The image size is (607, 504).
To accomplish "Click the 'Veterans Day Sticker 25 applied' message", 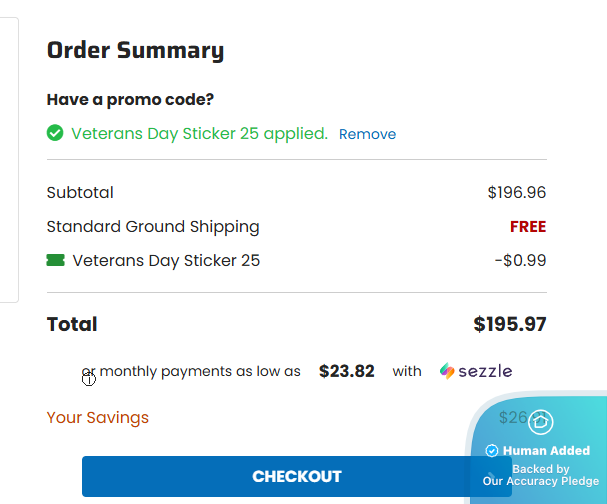I will tap(199, 133).
